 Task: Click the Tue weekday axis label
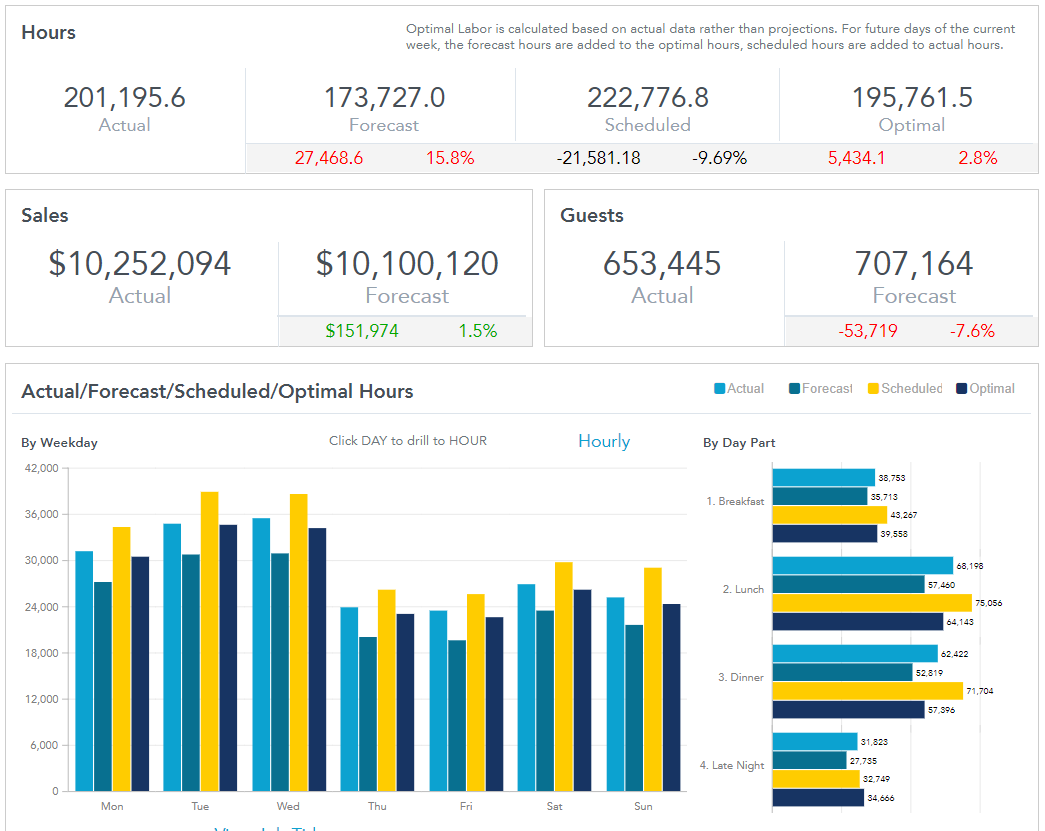(x=200, y=806)
